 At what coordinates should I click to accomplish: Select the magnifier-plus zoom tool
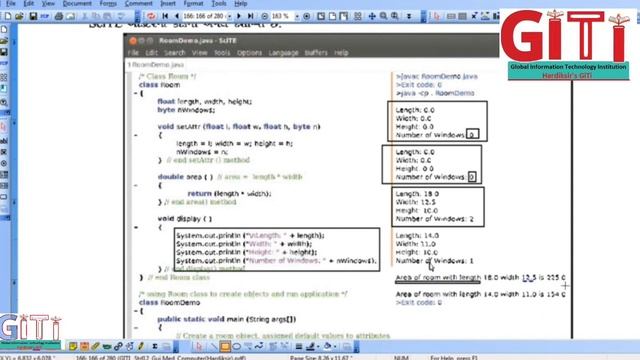[x=395, y=16]
